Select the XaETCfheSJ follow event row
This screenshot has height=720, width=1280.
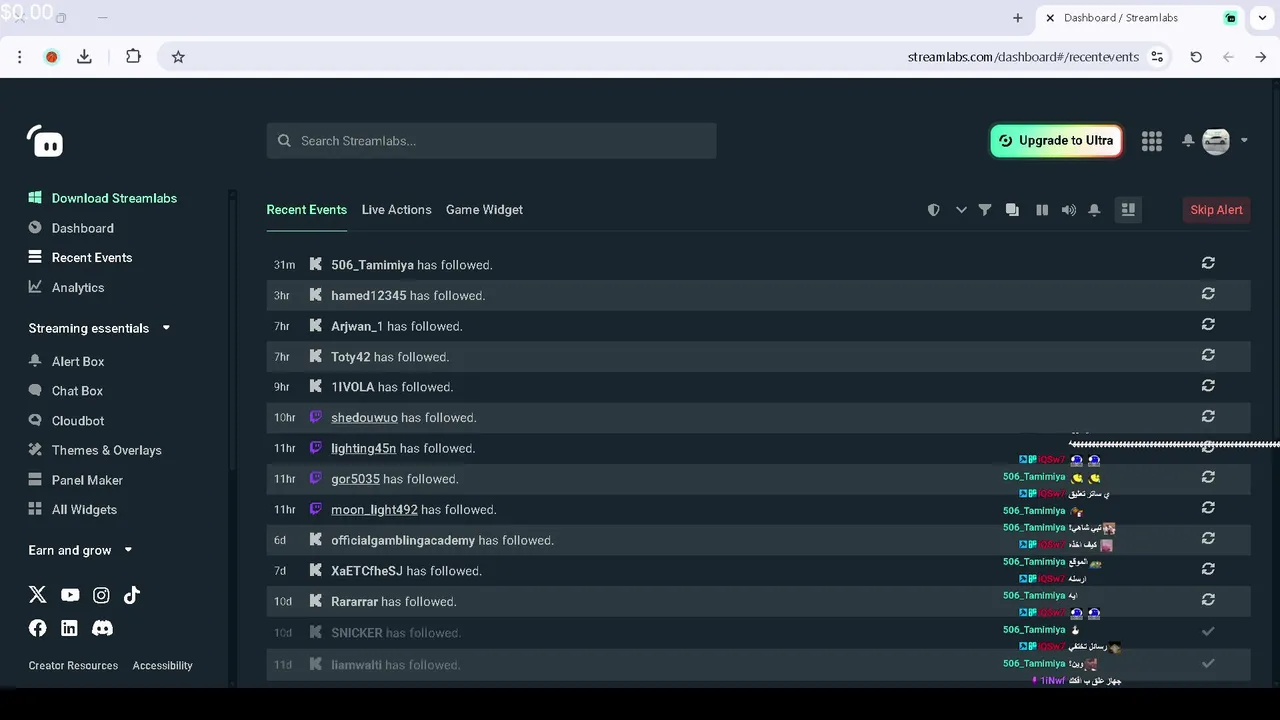coord(758,571)
